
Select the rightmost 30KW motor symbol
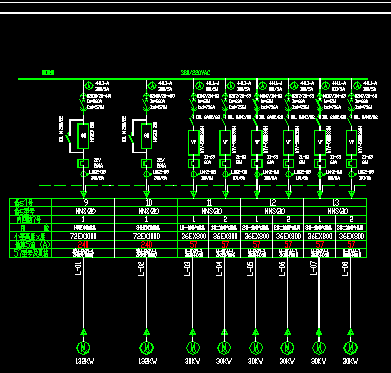350,348
